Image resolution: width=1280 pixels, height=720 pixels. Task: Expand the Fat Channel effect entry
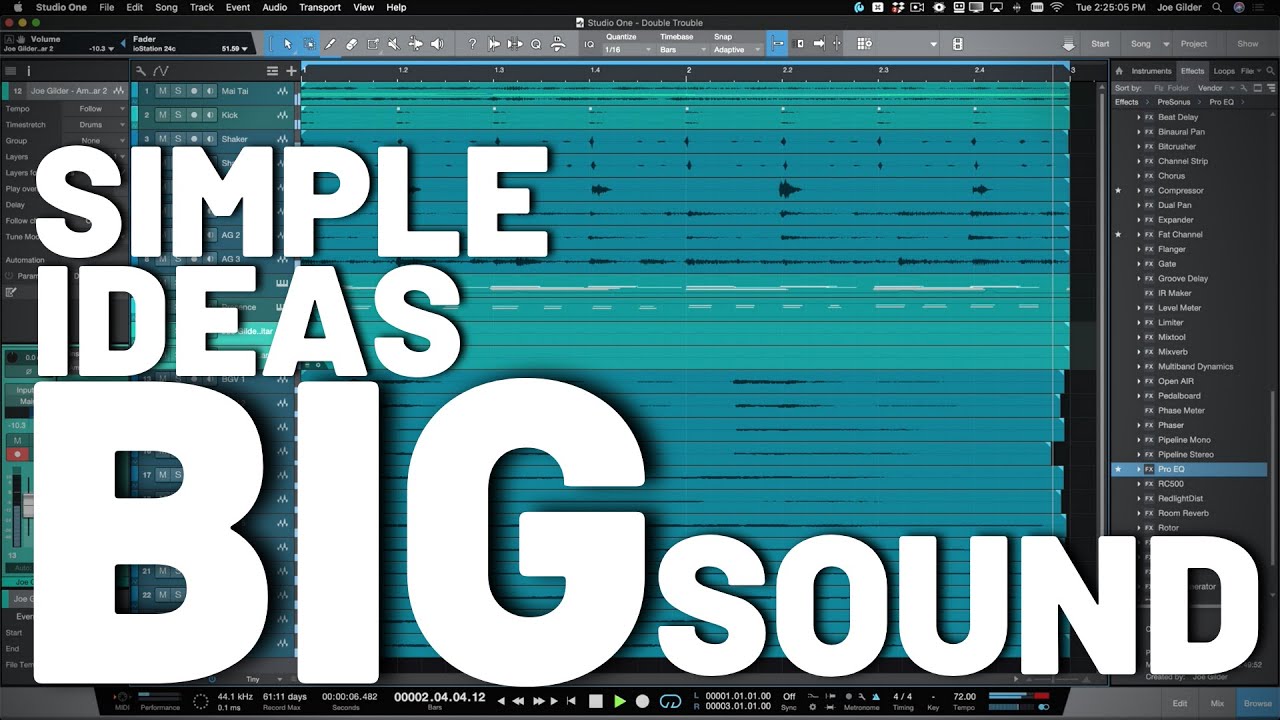pos(1138,234)
